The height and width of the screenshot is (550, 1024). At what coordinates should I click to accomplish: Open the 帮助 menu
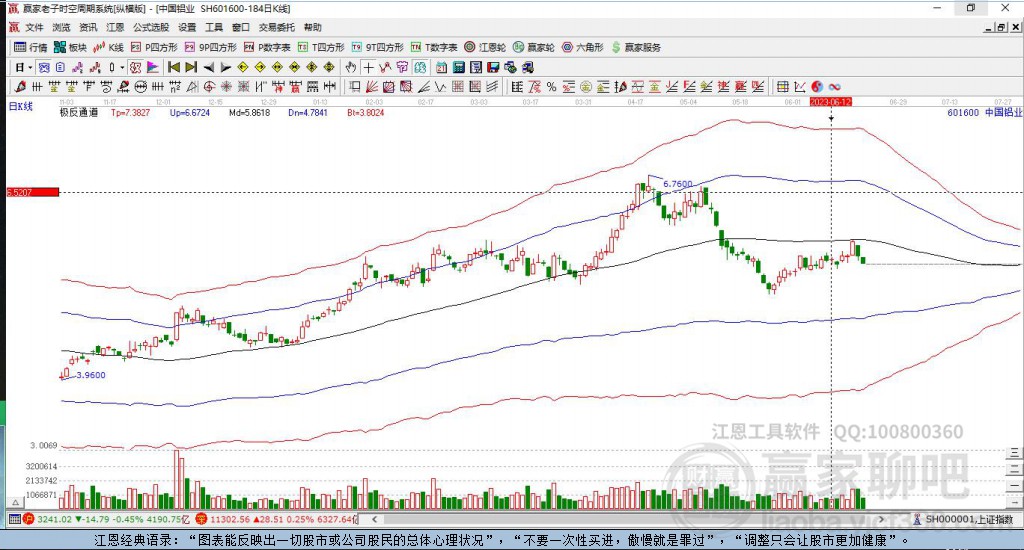click(x=313, y=27)
